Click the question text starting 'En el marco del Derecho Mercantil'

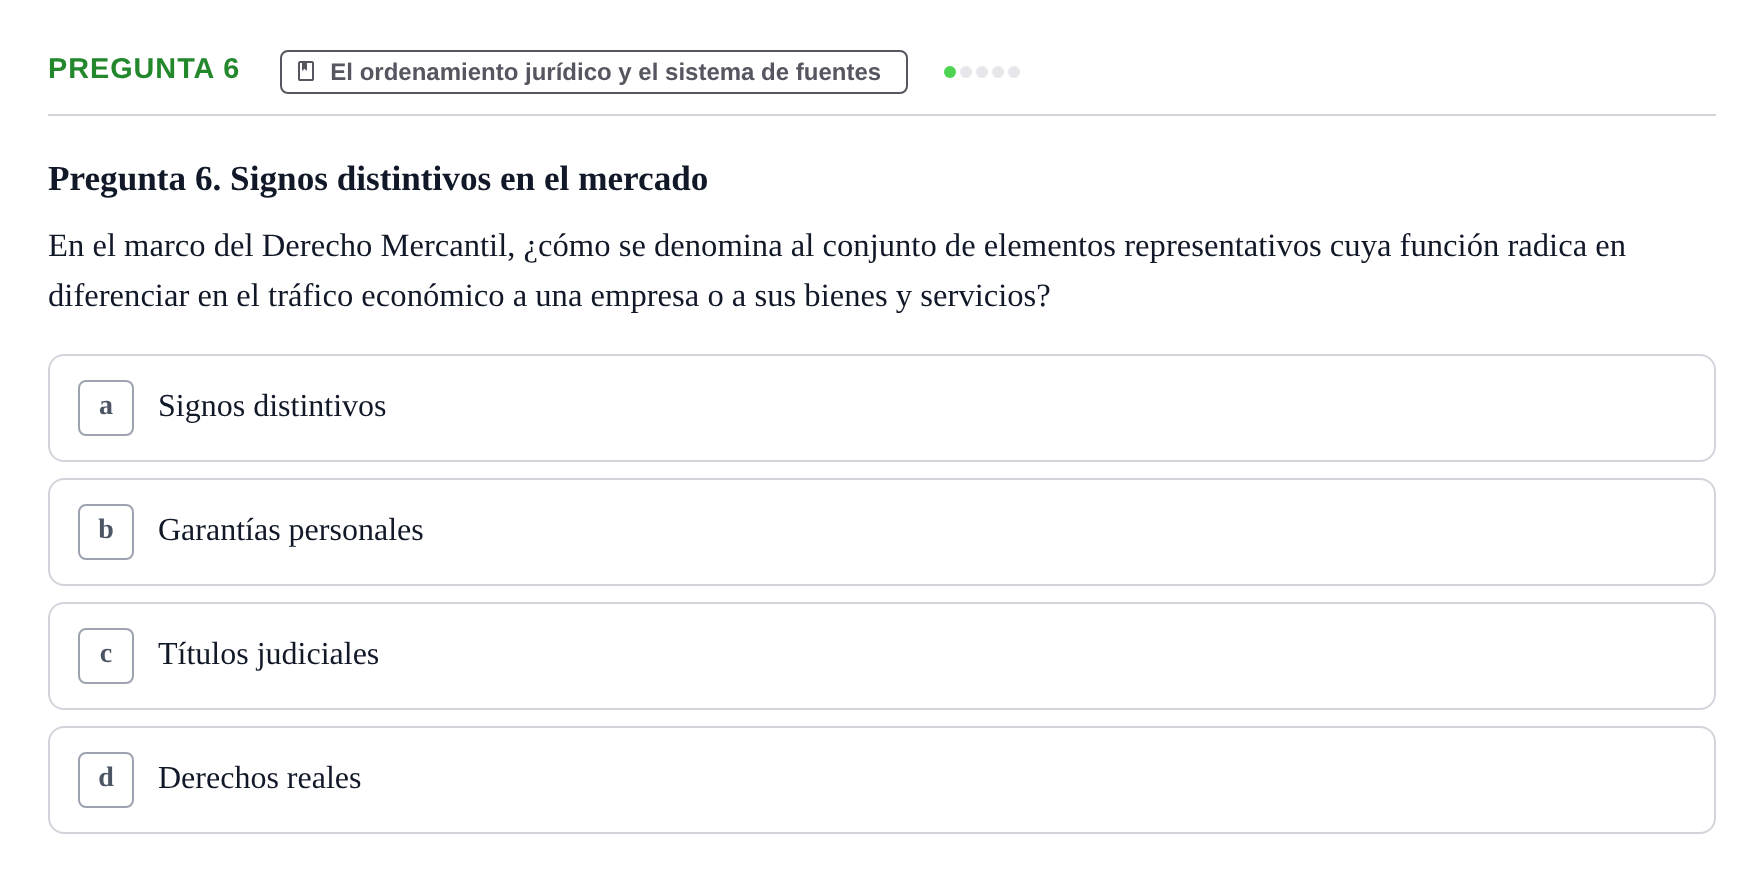(x=837, y=271)
